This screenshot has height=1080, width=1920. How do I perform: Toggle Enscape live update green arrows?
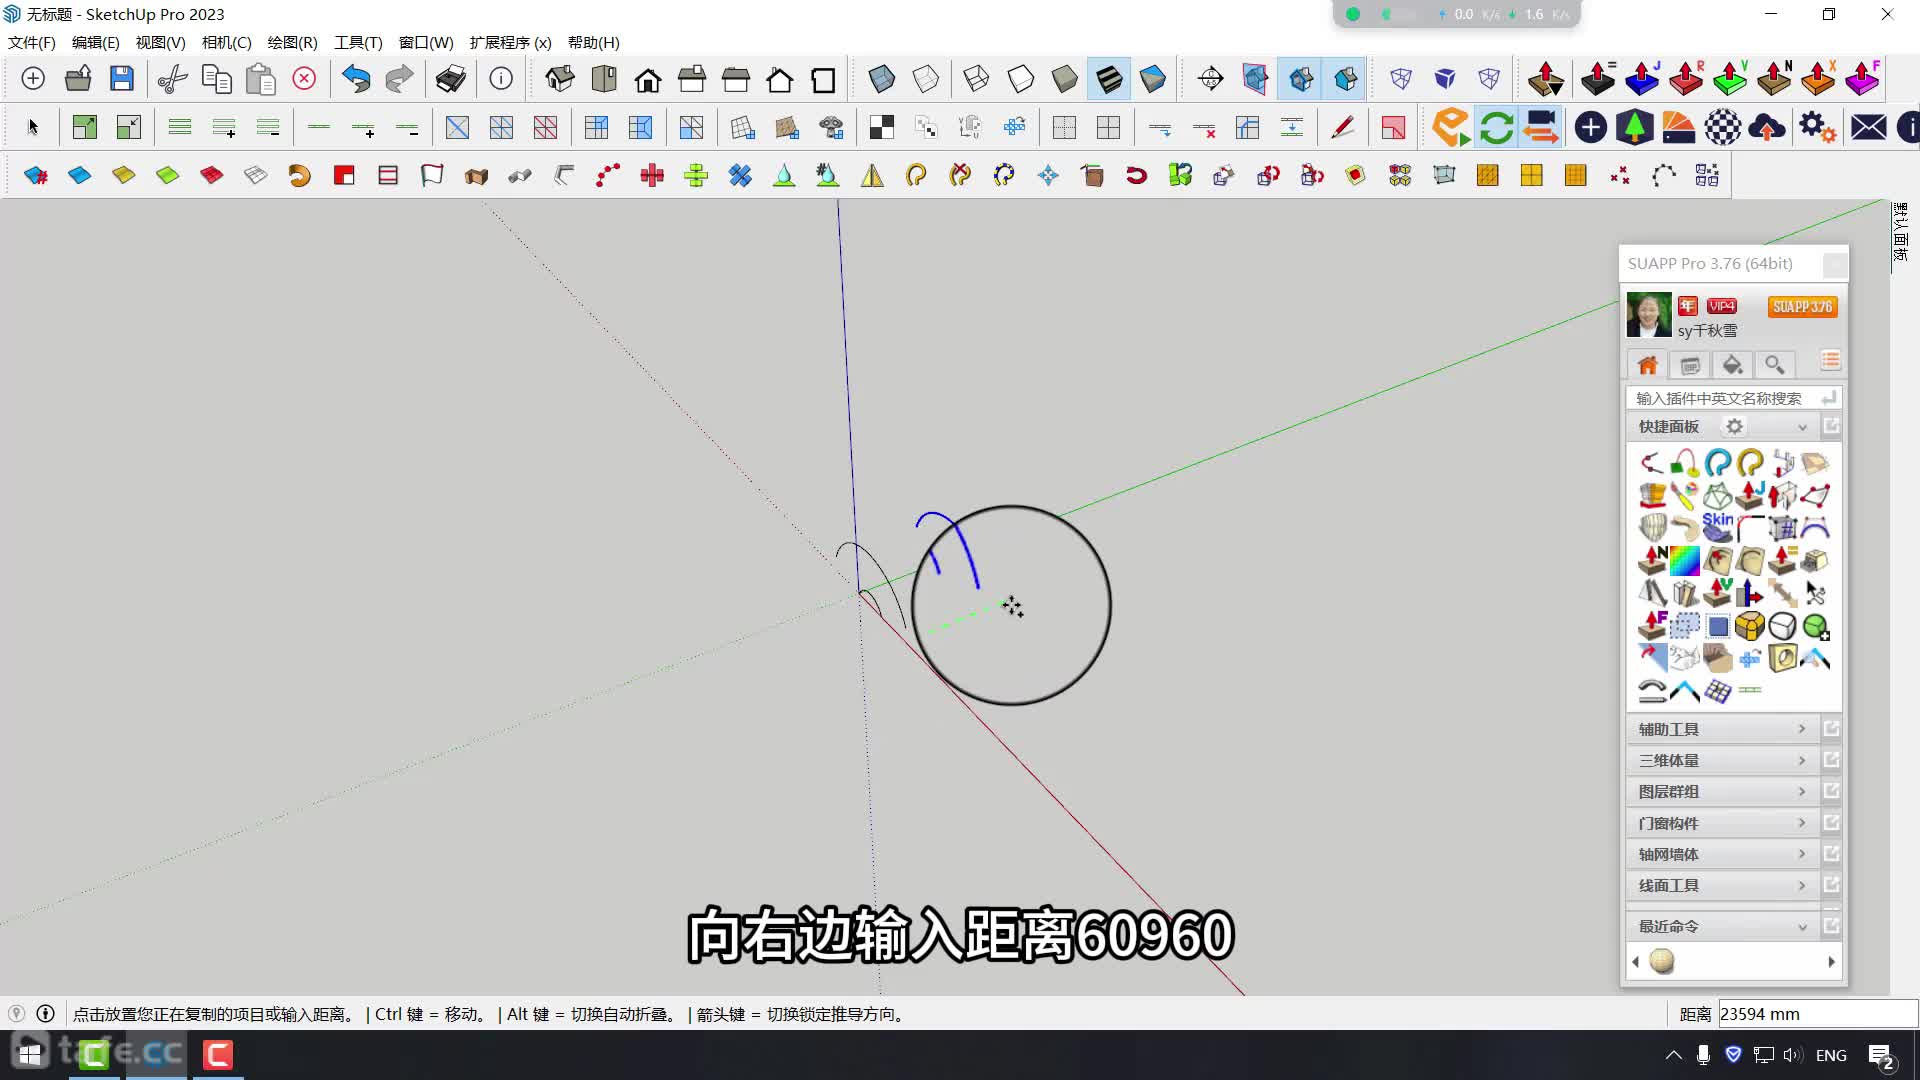pyautogui.click(x=1496, y=127)
